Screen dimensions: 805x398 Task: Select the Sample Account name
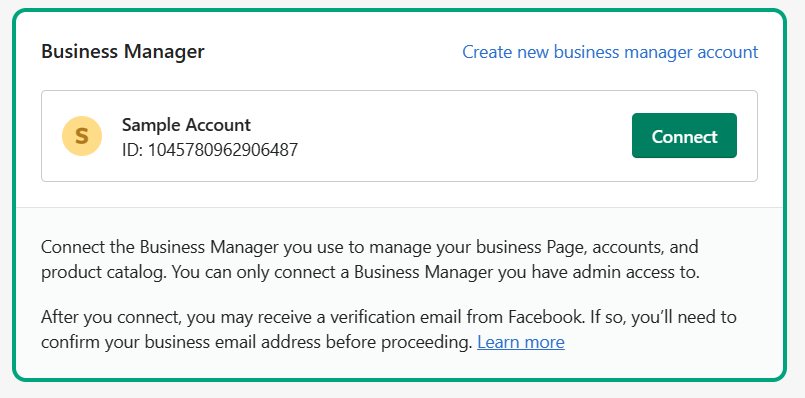pos(186,125)
